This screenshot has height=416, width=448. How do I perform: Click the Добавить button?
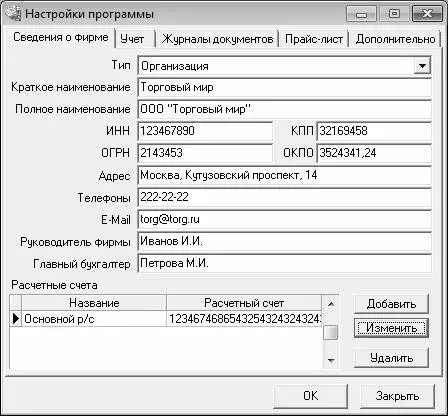[x=391, y=304]
